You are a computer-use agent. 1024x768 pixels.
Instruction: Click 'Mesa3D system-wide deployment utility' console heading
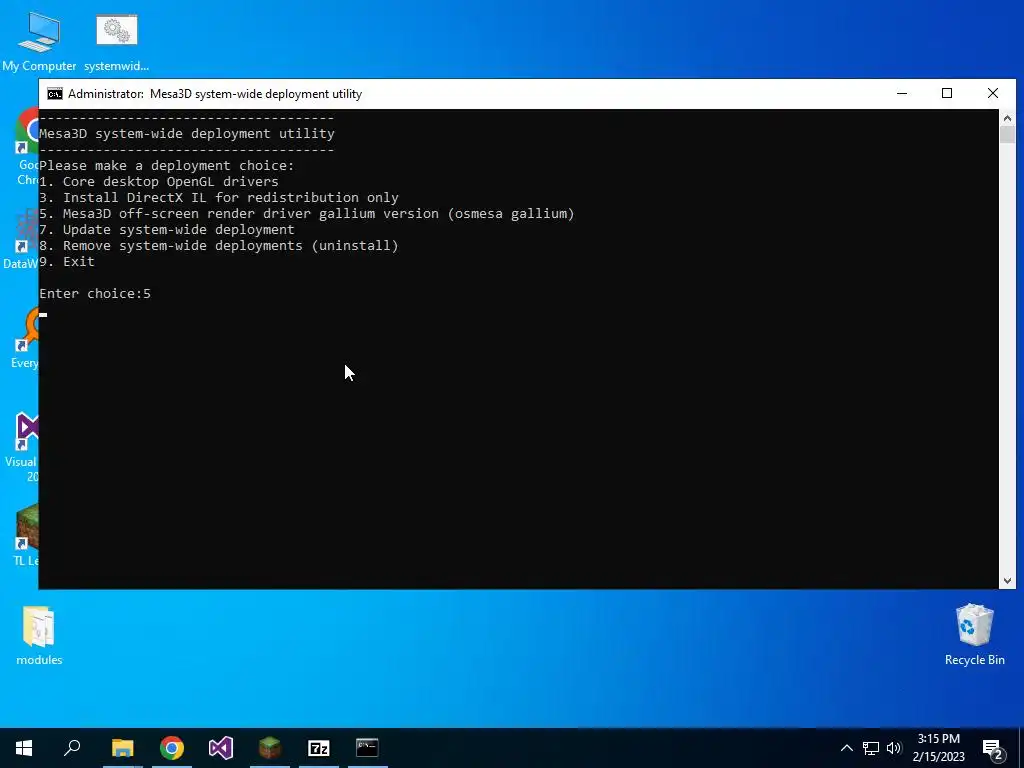(187, 133)
